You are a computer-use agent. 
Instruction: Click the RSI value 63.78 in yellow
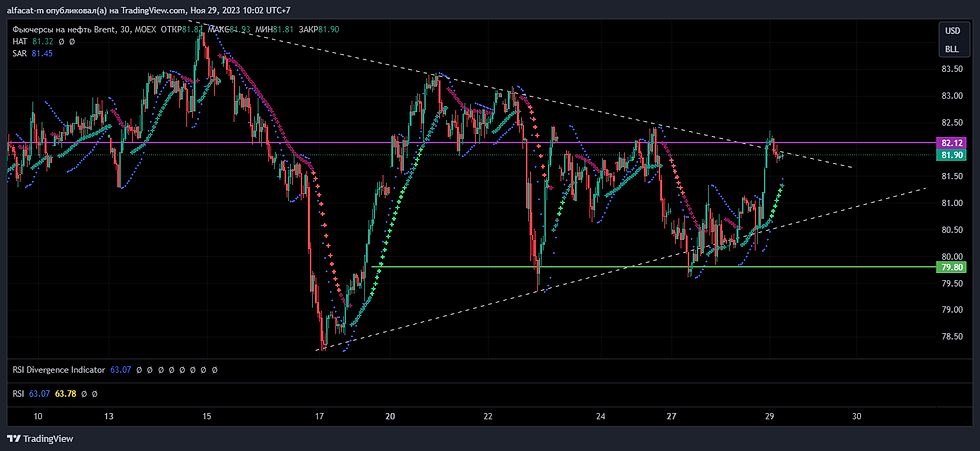pos(65,394)
